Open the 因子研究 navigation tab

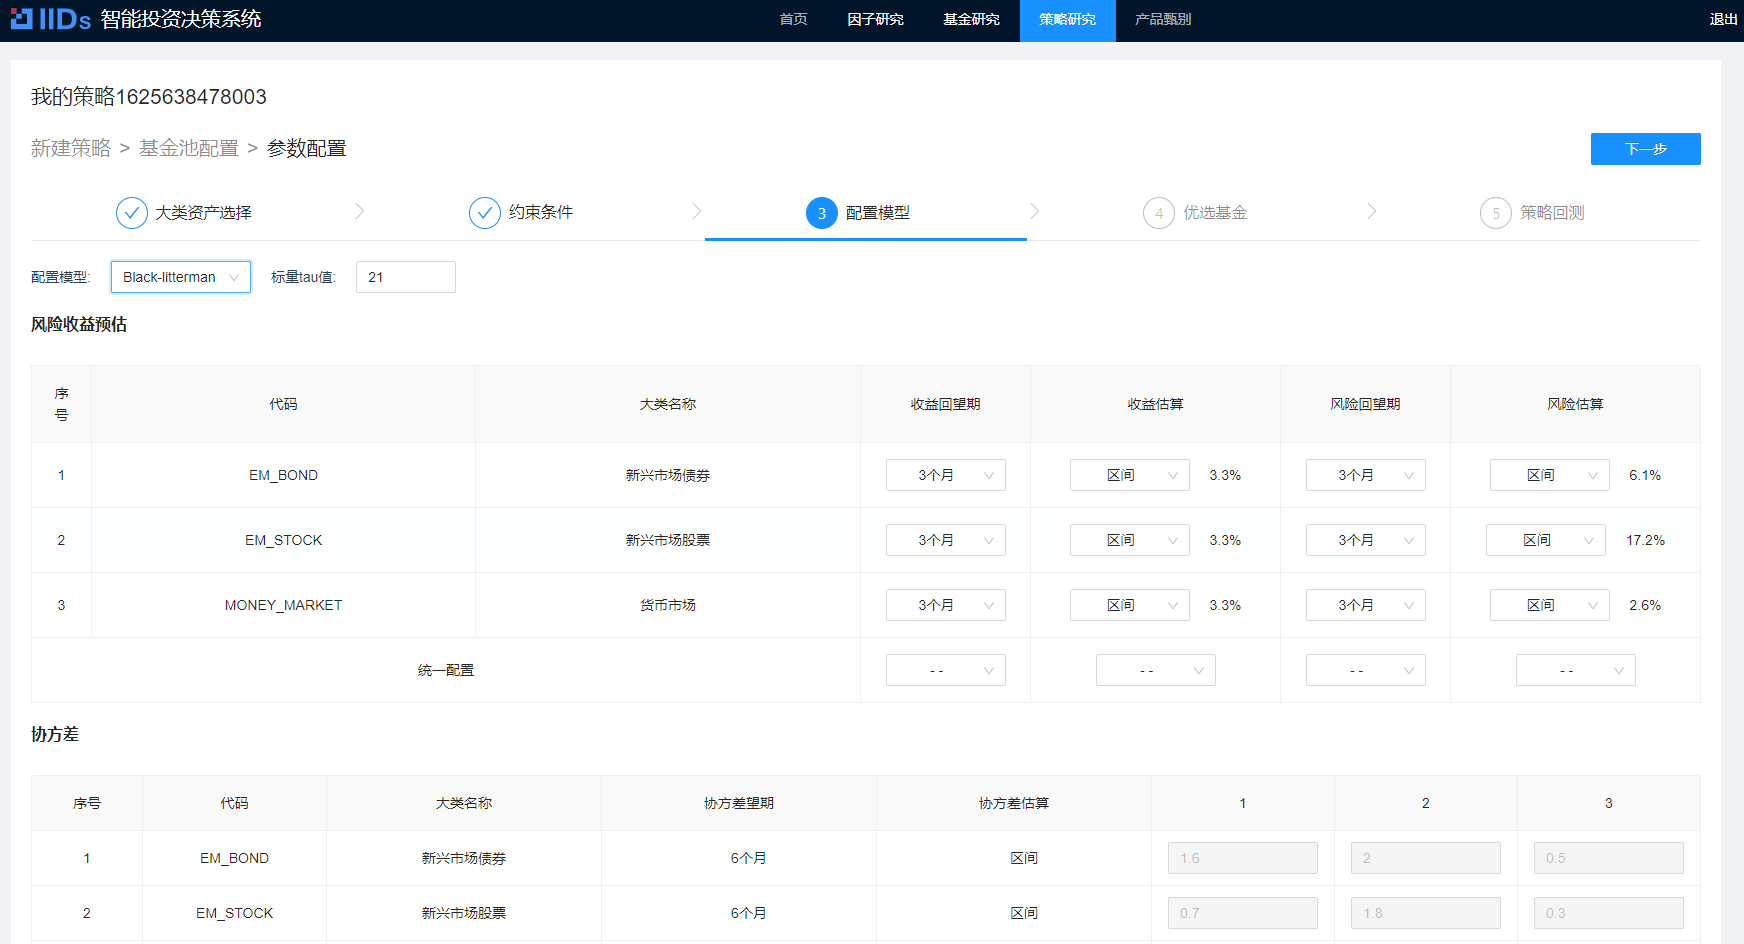coord(875,20)
